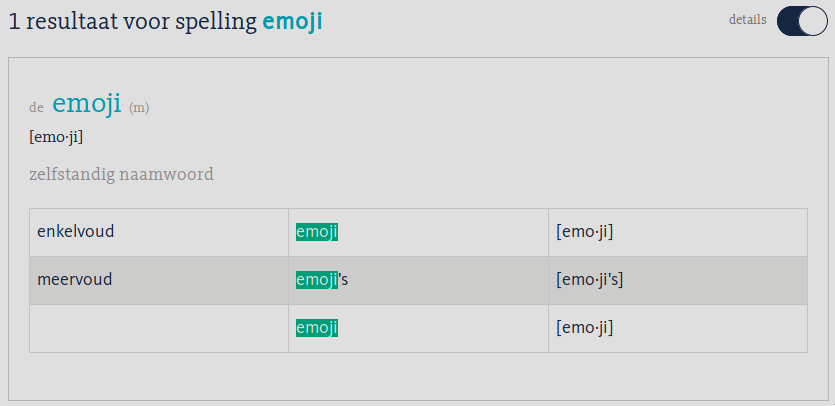835x406 pixels.
Task: Click the plural form 'emoji's'
Action: [x=322, y=280]
